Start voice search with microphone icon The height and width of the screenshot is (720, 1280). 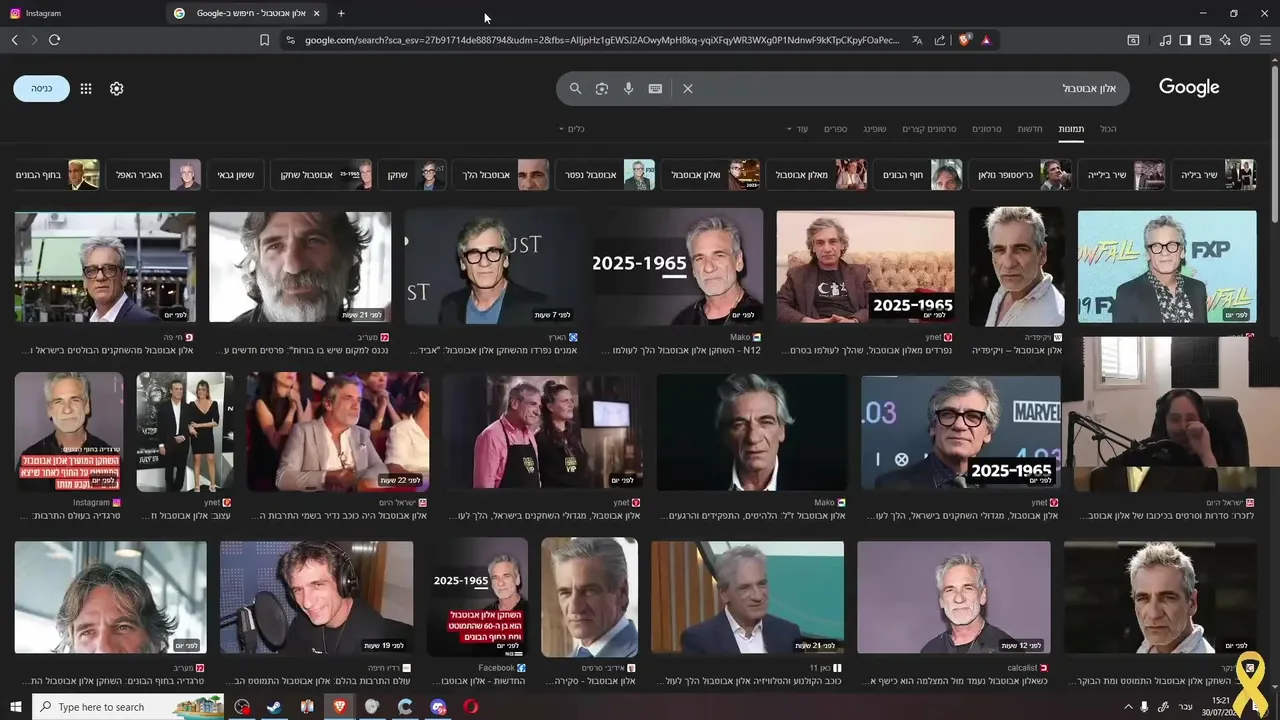[x=628, y=88]
